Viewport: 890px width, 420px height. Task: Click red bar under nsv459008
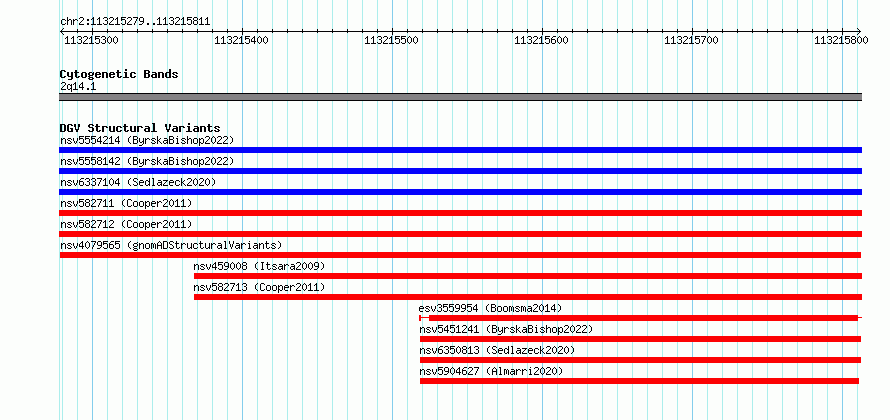coord(528,276)
